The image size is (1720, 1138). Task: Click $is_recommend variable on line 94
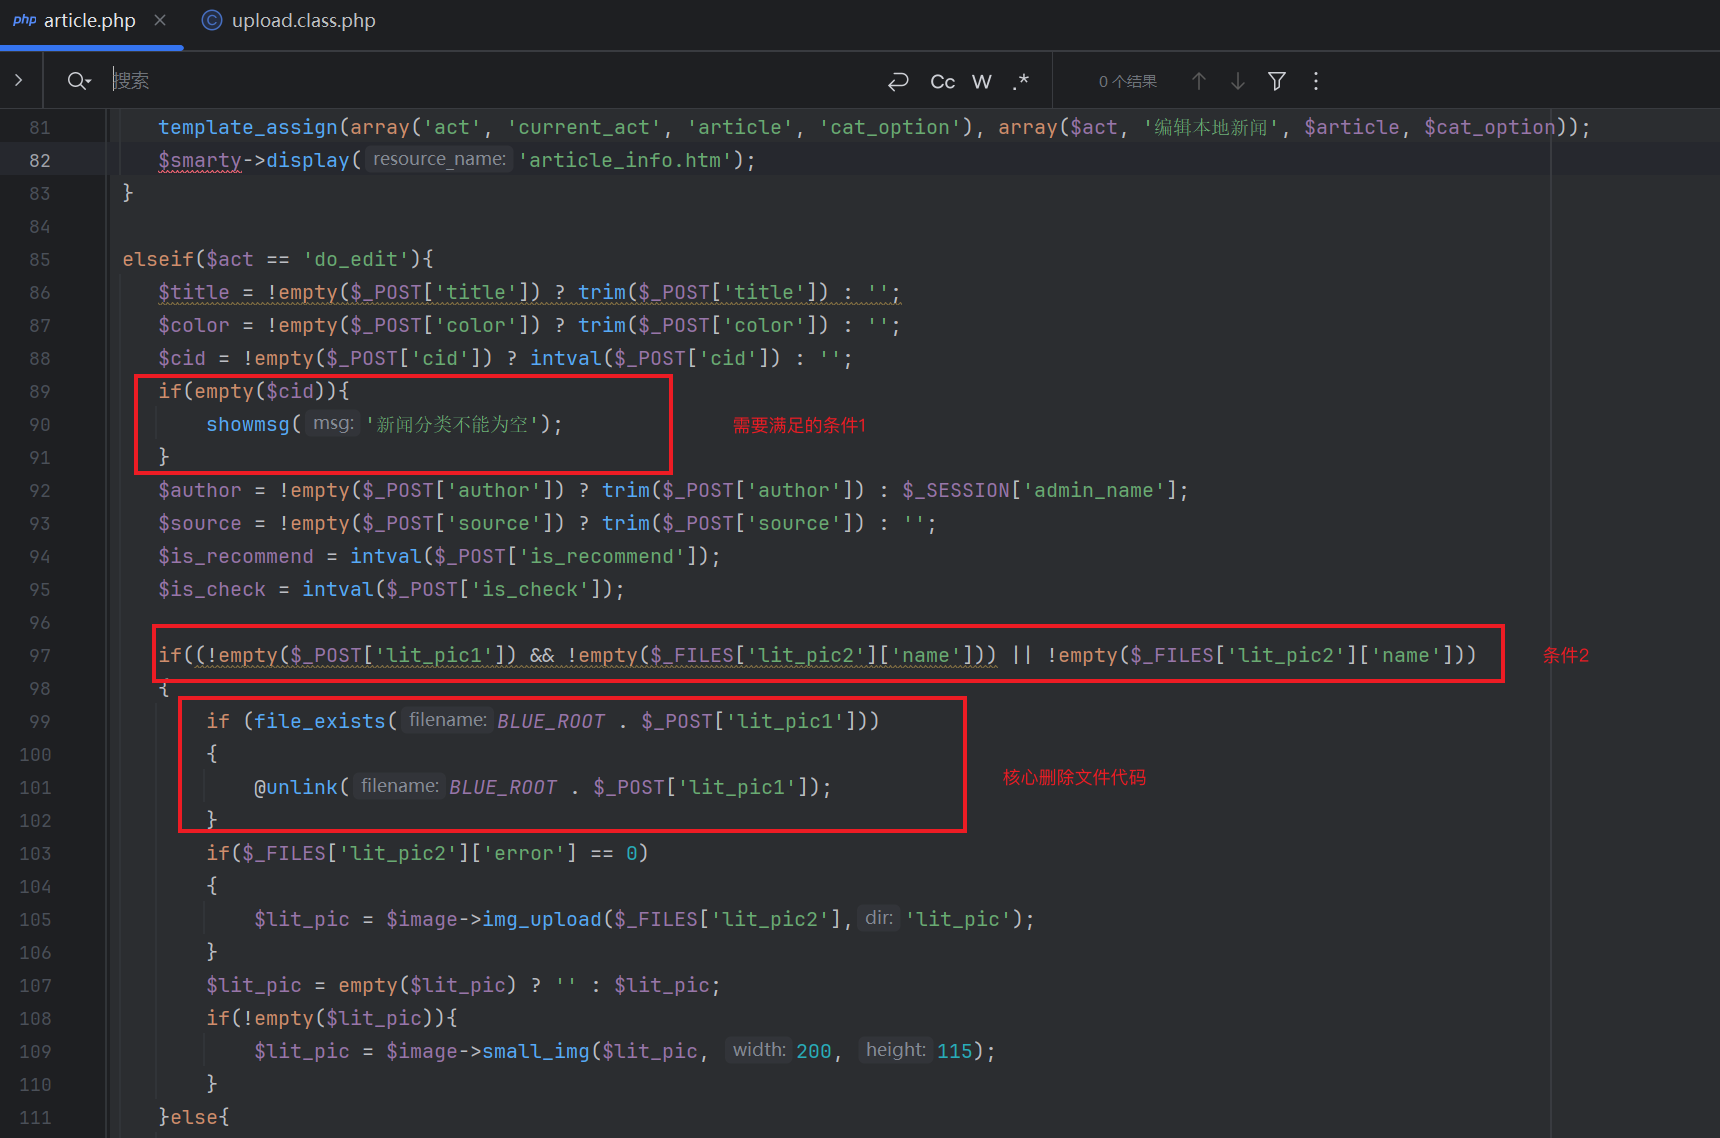pos(236,556)
